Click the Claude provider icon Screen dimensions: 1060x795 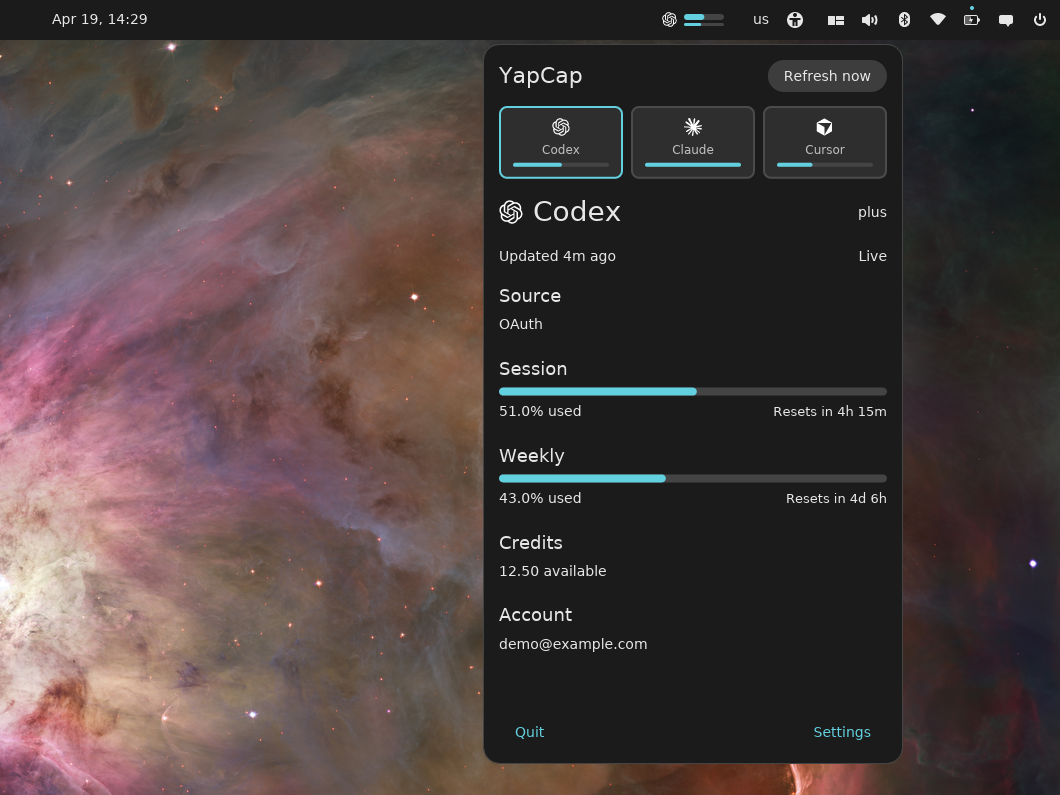coord(692,127)
